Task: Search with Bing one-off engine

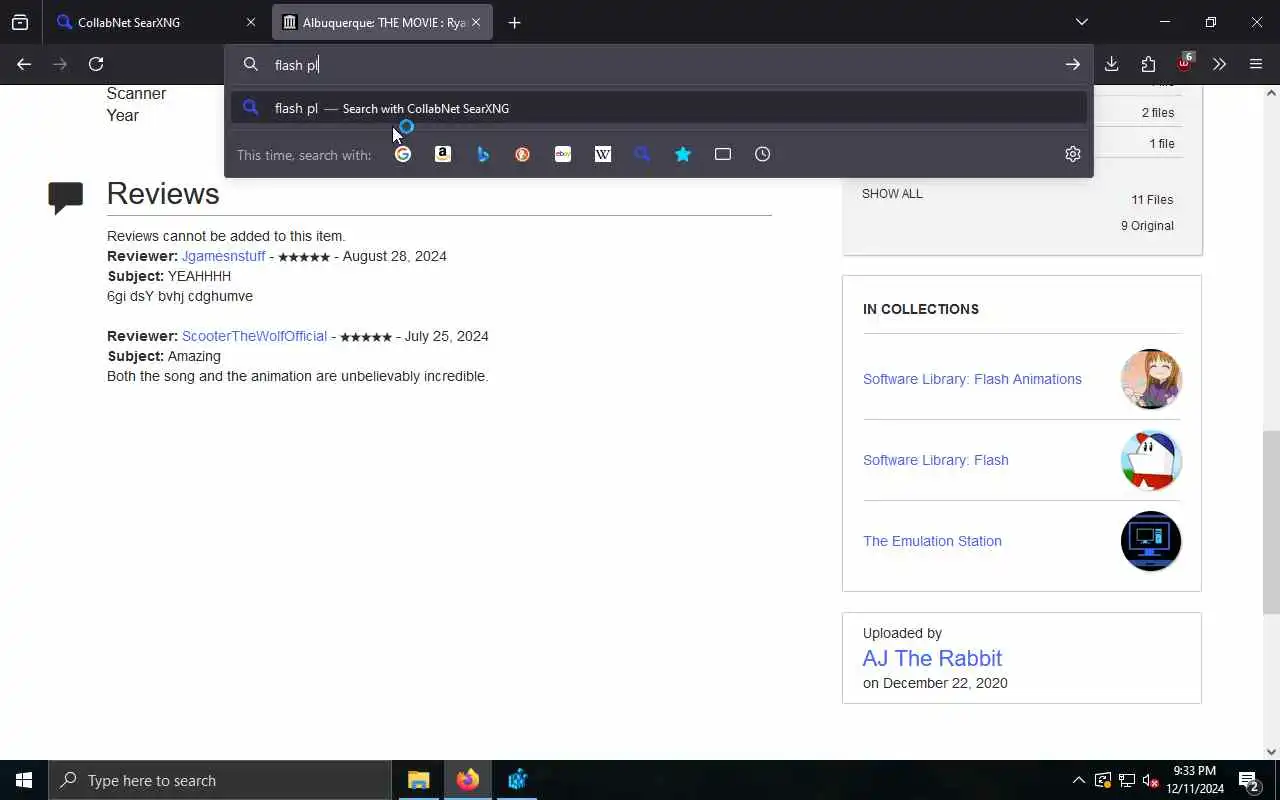Action: coord(483,154)
